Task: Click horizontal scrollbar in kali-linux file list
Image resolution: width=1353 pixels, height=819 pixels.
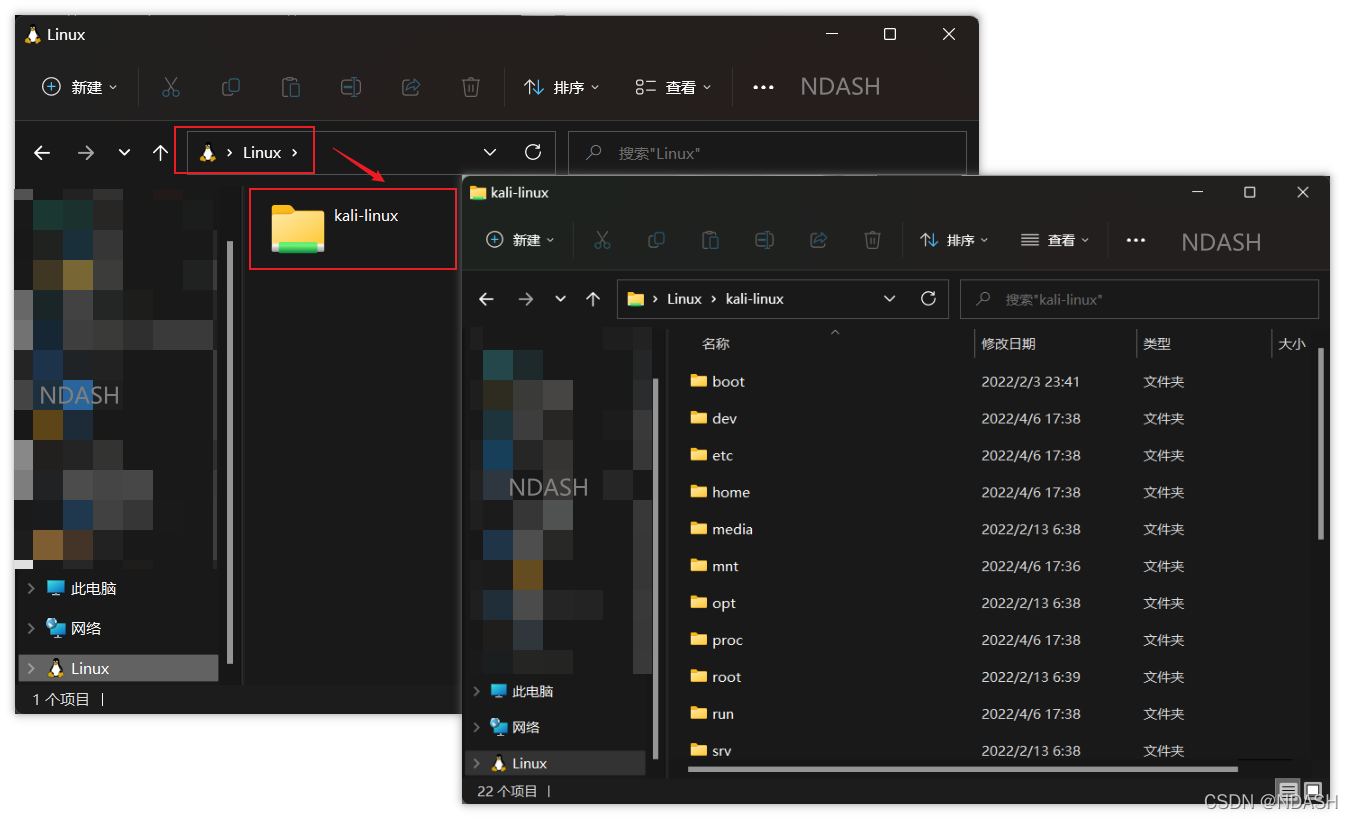Action: click(x=963, y=769)
